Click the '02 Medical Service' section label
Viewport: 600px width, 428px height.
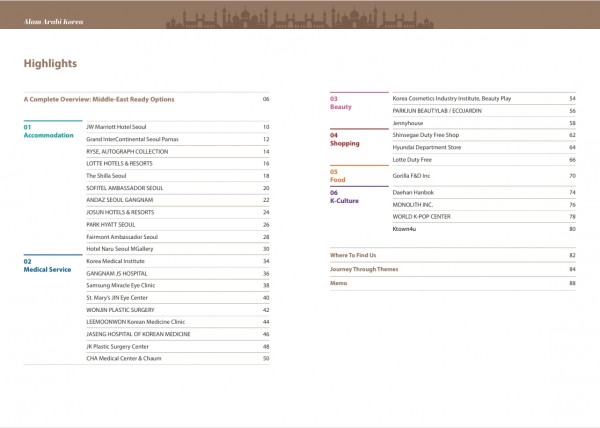47,265
